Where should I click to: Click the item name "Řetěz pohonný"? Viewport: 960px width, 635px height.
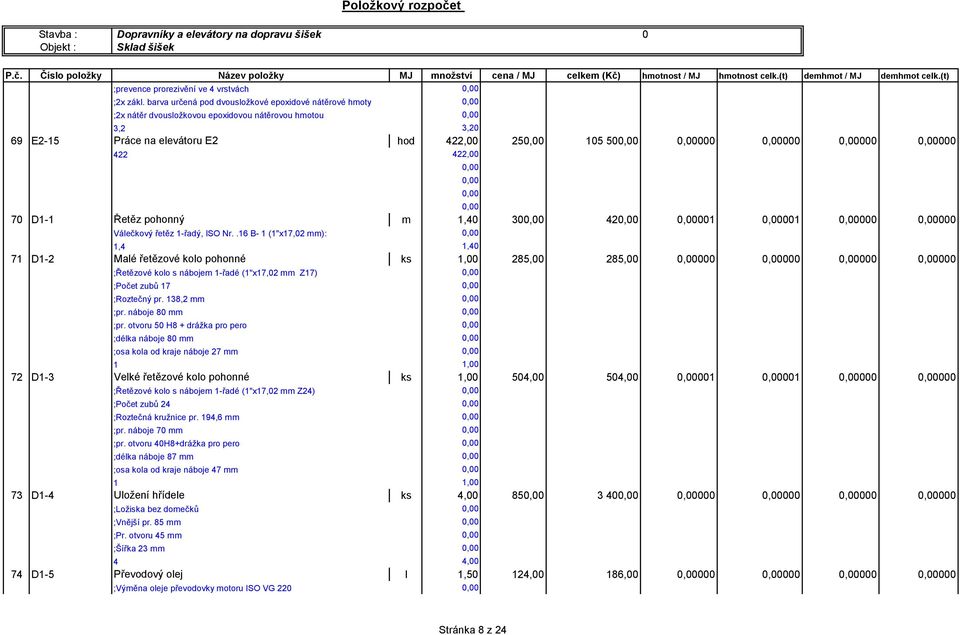point(149,220)
